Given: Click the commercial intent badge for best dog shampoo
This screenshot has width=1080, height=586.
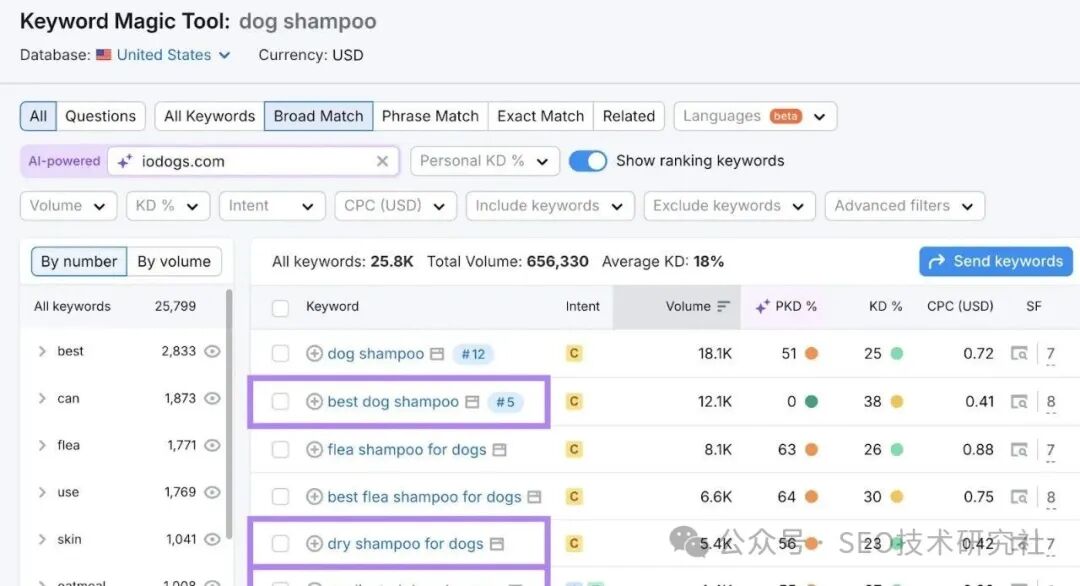Looking at the screenshot, I should click(574, 402).
